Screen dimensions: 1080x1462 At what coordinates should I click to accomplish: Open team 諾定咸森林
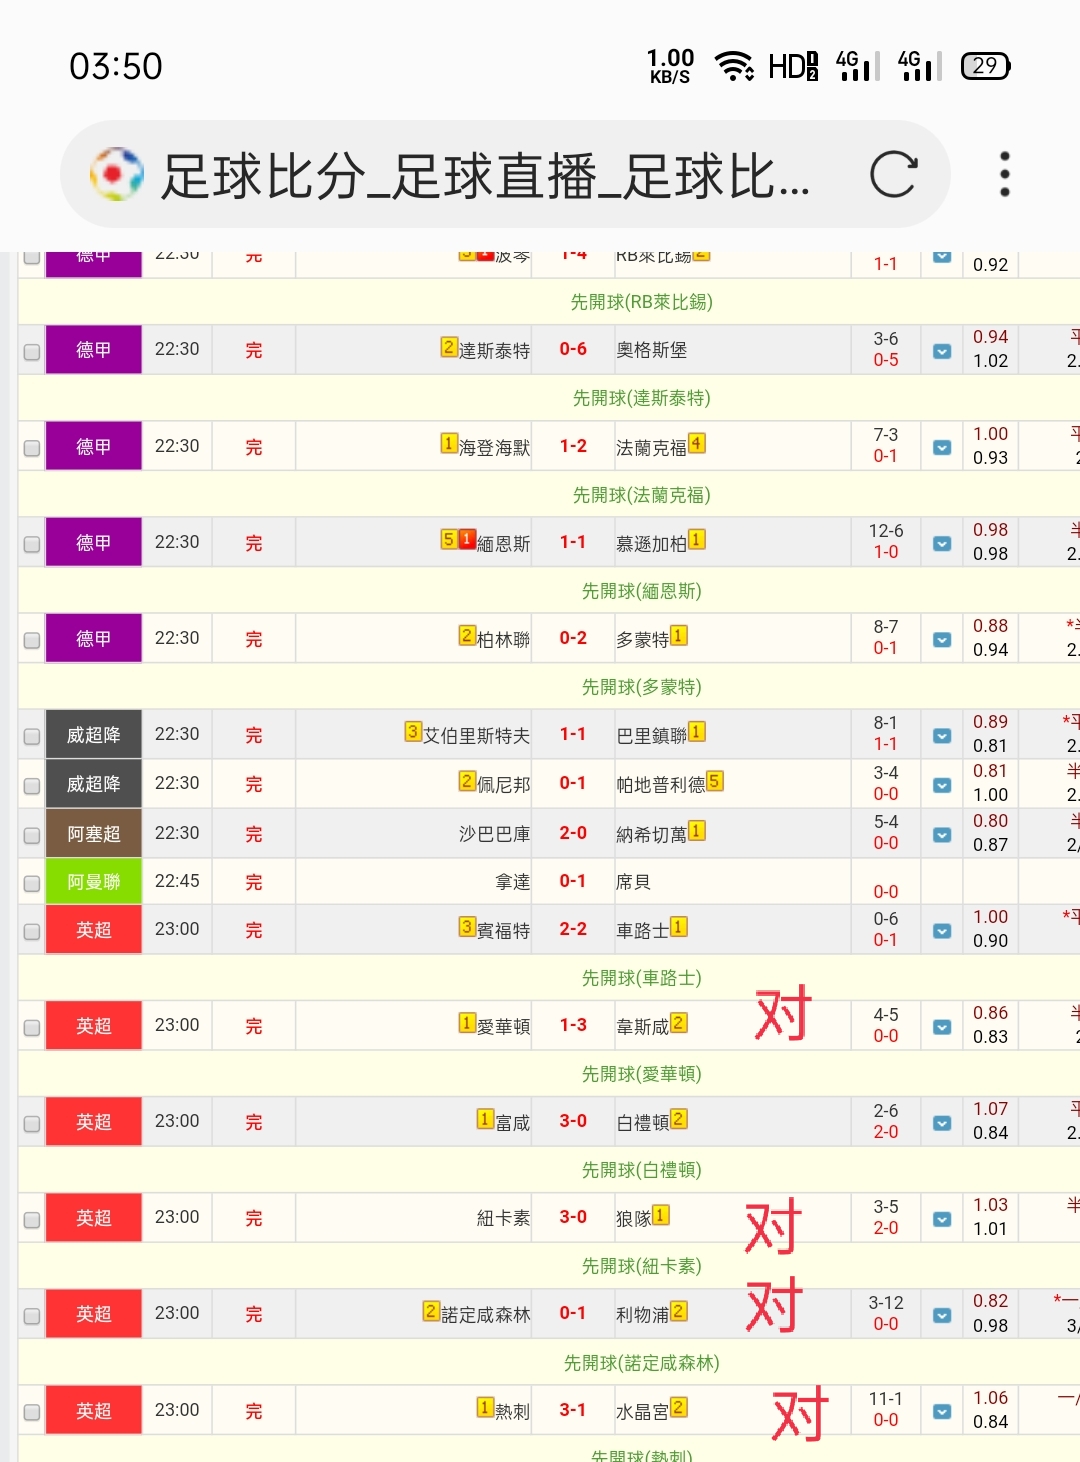(486, 1315)
